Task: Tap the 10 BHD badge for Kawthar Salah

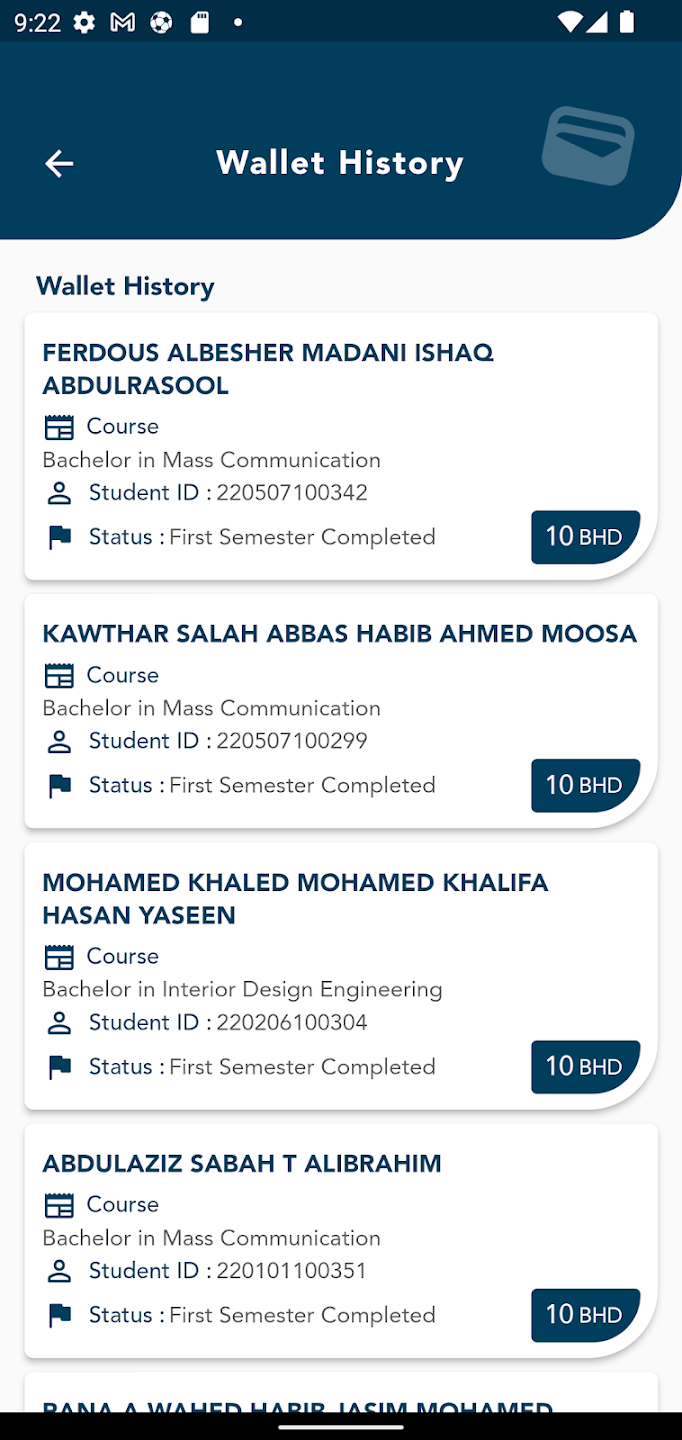Action: [x=584, y=785]
